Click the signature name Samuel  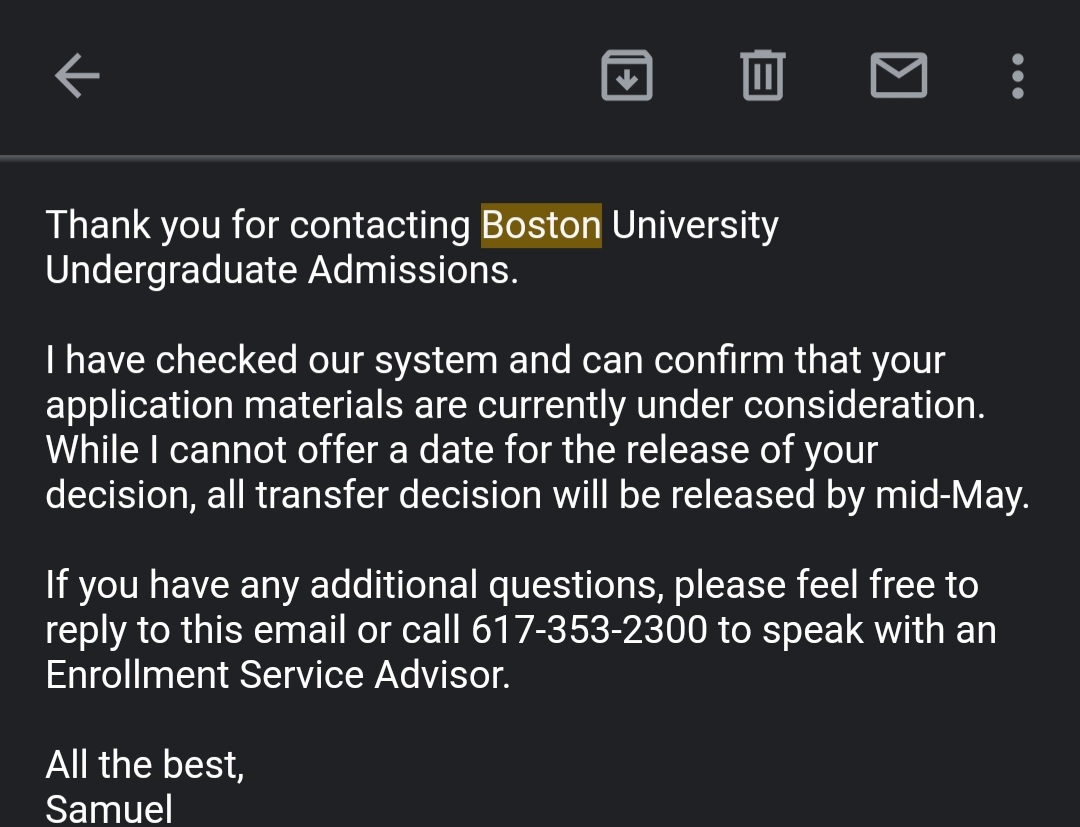109,808
